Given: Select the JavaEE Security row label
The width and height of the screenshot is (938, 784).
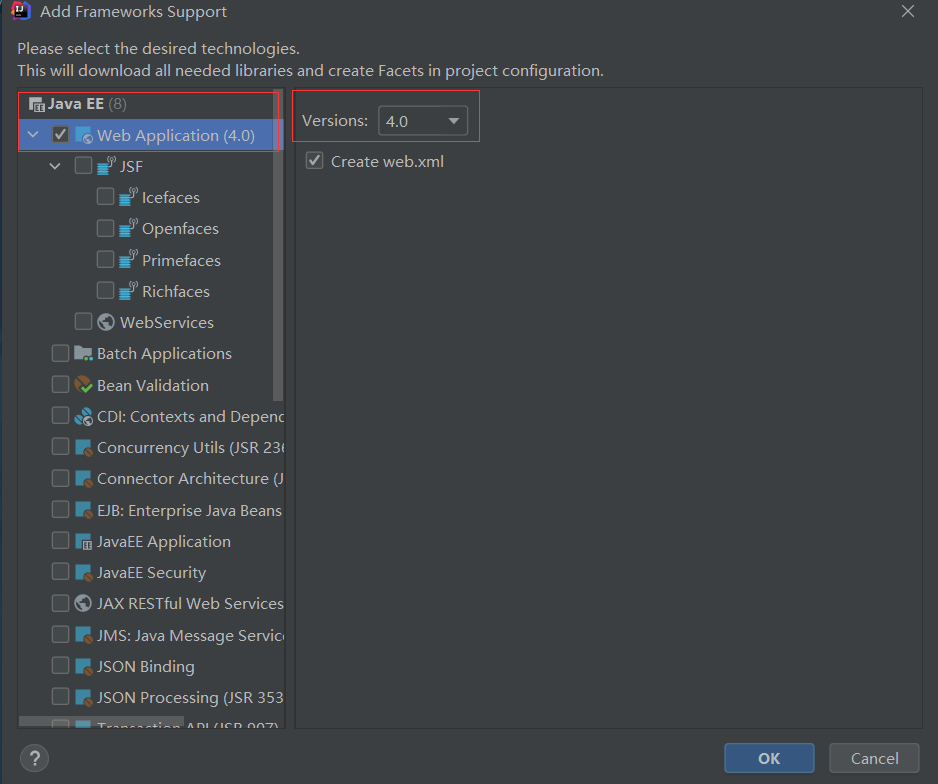Looking at the screenshot, I should (151, 573).
